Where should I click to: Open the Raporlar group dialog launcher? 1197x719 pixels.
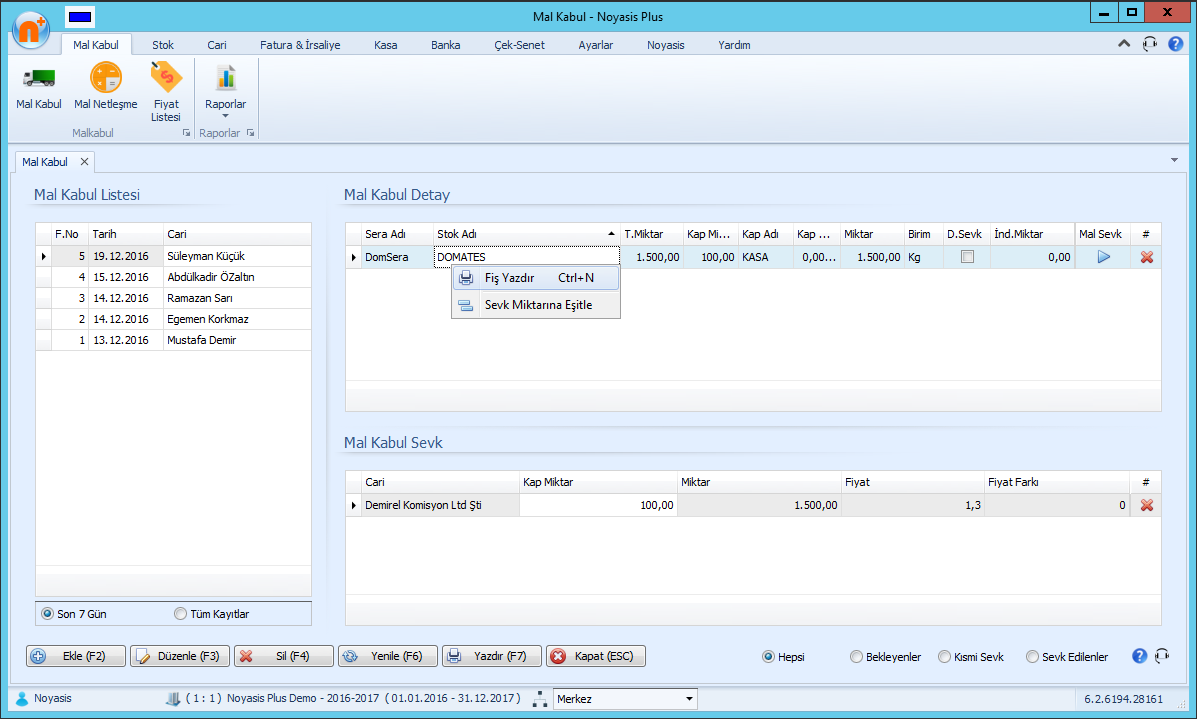coord(250,133)
